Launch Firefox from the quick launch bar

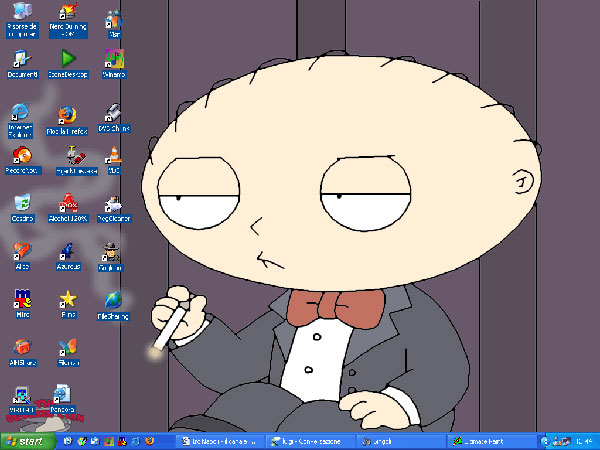coord(150,441)
